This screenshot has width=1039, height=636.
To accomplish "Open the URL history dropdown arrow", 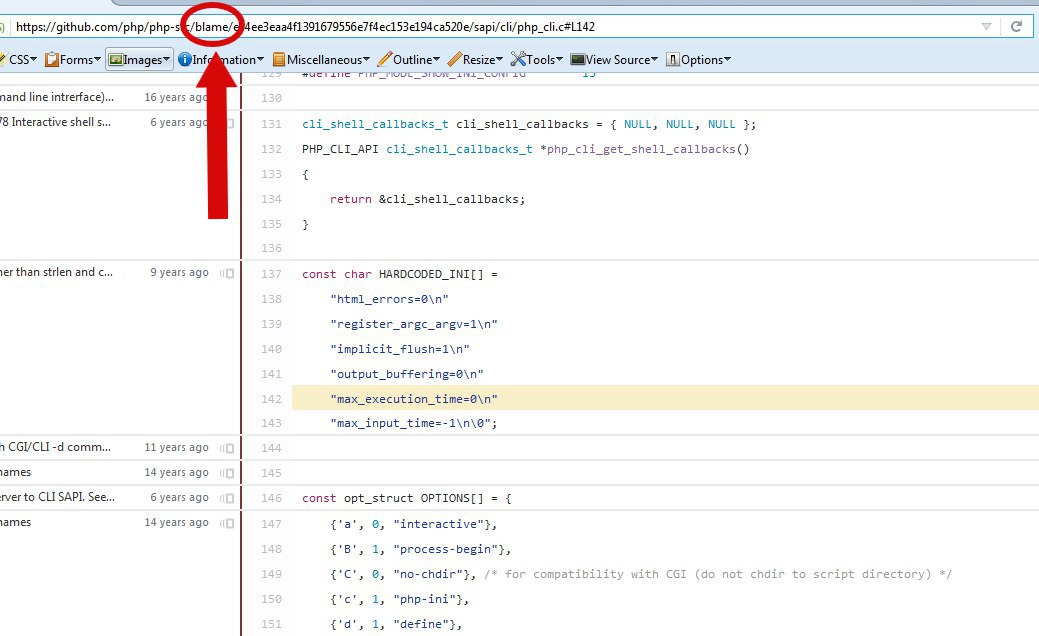I will 986,26.
